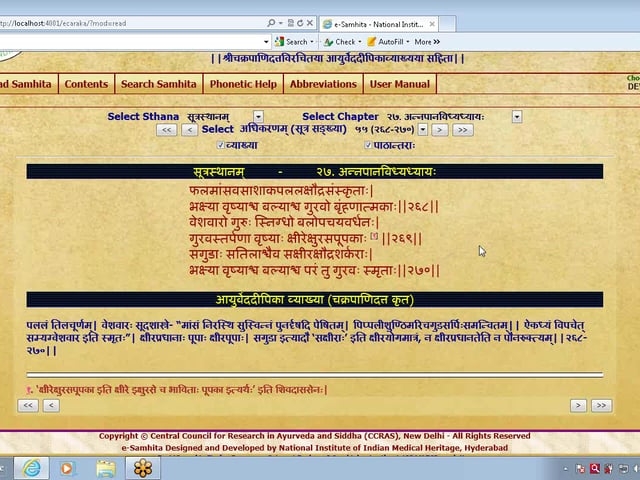Click the flower application icon in taskbar
Screen dimensions: 640x480
tap(143, 467)
